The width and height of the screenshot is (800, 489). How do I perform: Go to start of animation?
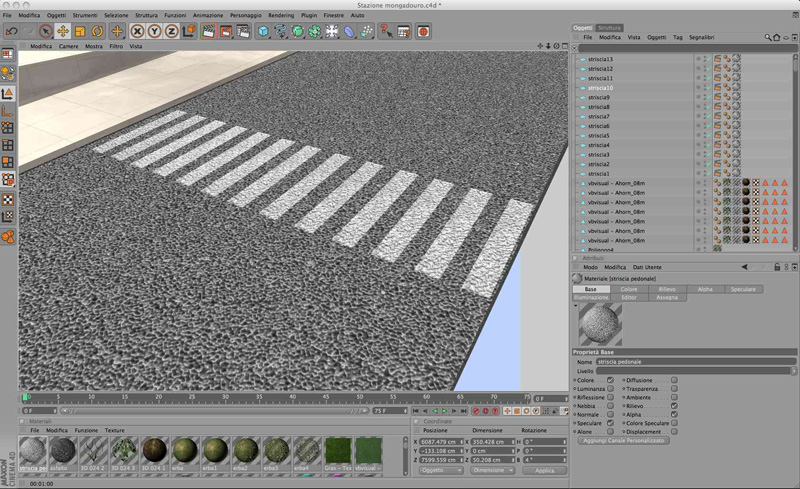click(x=416, y=411)
